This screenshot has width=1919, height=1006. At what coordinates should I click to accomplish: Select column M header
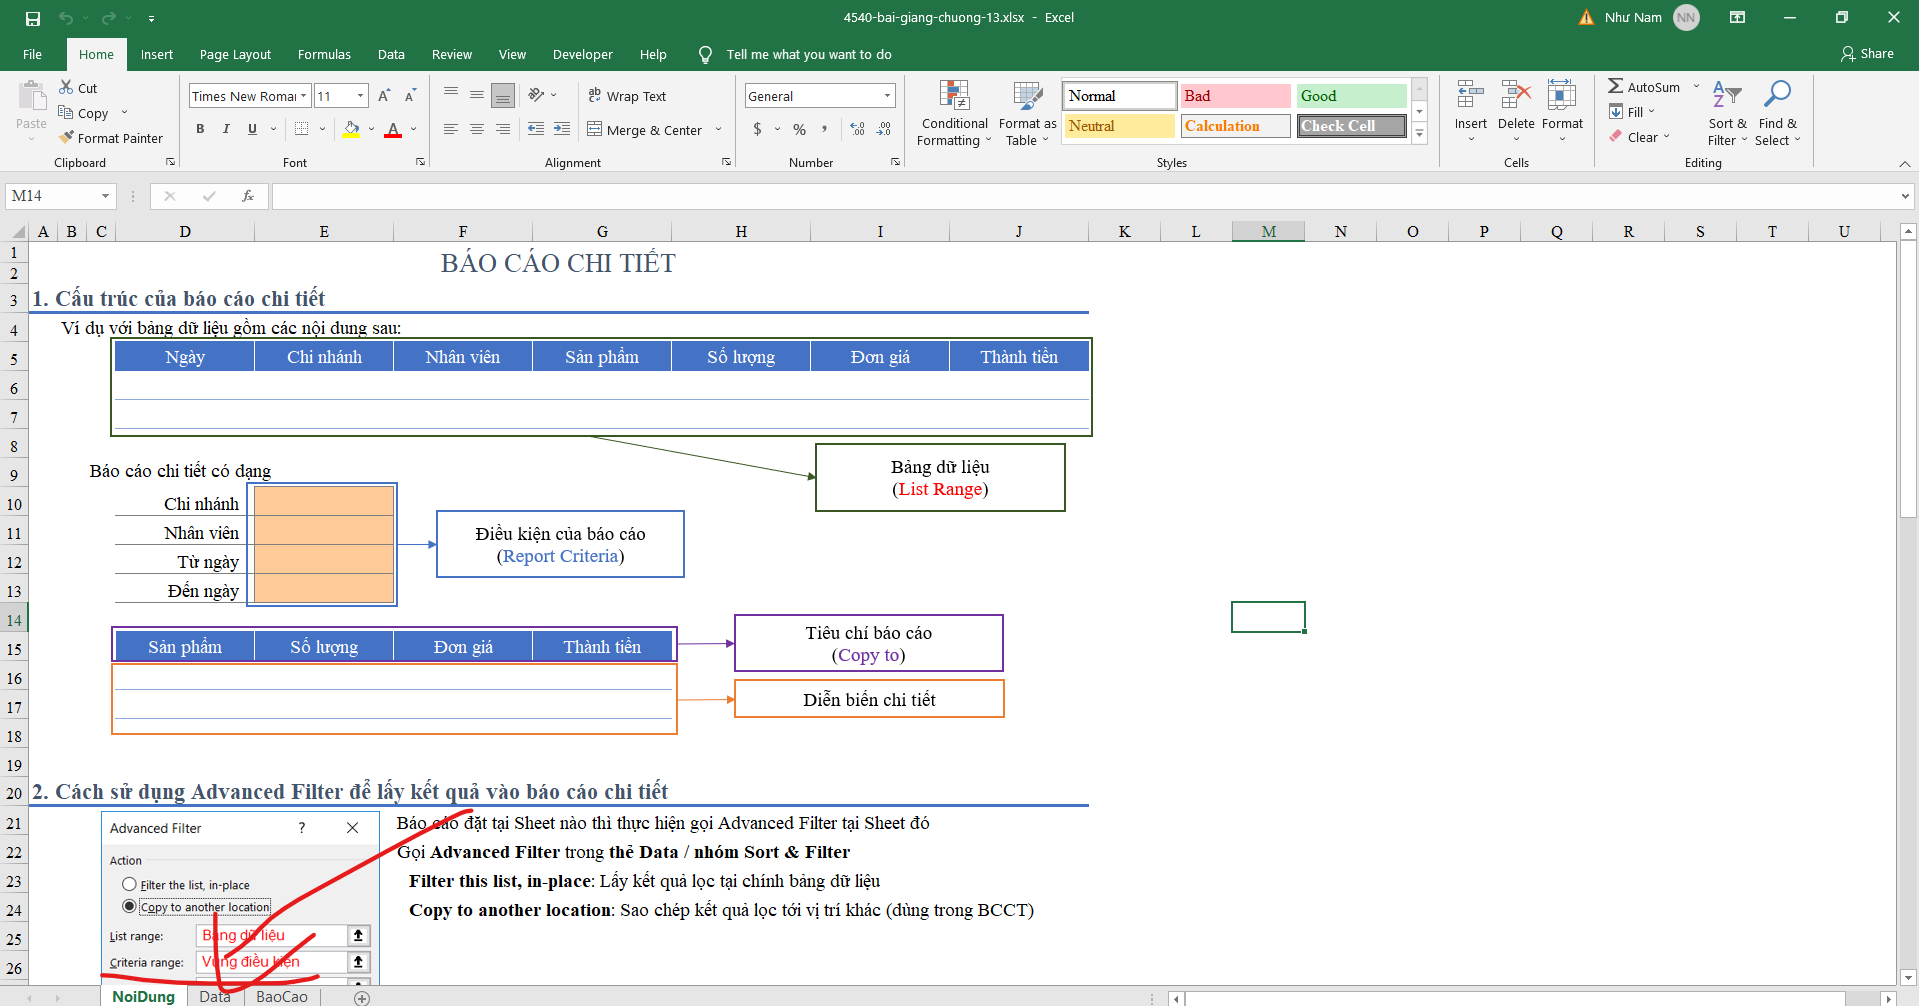point(1268,231)
